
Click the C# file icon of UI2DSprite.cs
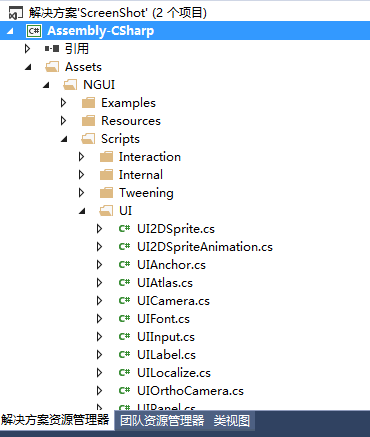124,229
